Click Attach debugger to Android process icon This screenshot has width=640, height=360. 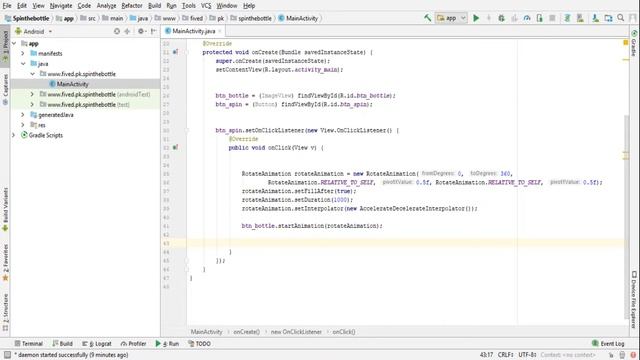pos(540,18)
